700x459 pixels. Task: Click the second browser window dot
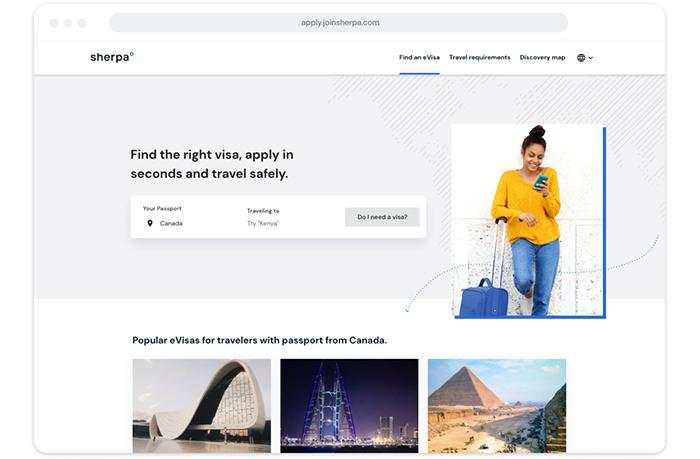pyautogui.click(x=68, y=23)
